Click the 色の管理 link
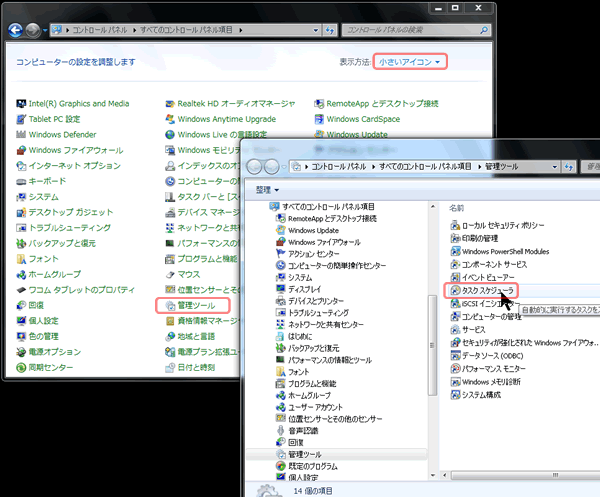The width and height of the screenshot is (600, 497). tap(44, 336)
